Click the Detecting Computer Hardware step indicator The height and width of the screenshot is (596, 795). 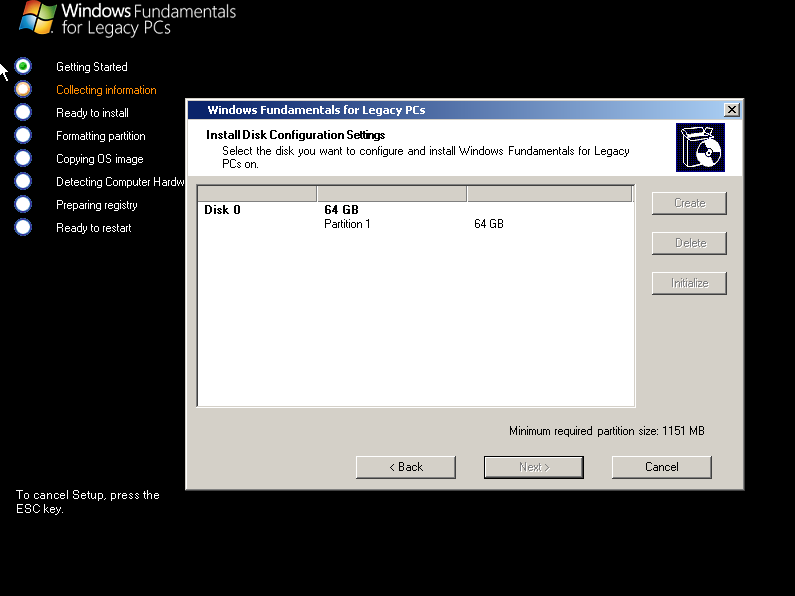(x=23, y=181)
